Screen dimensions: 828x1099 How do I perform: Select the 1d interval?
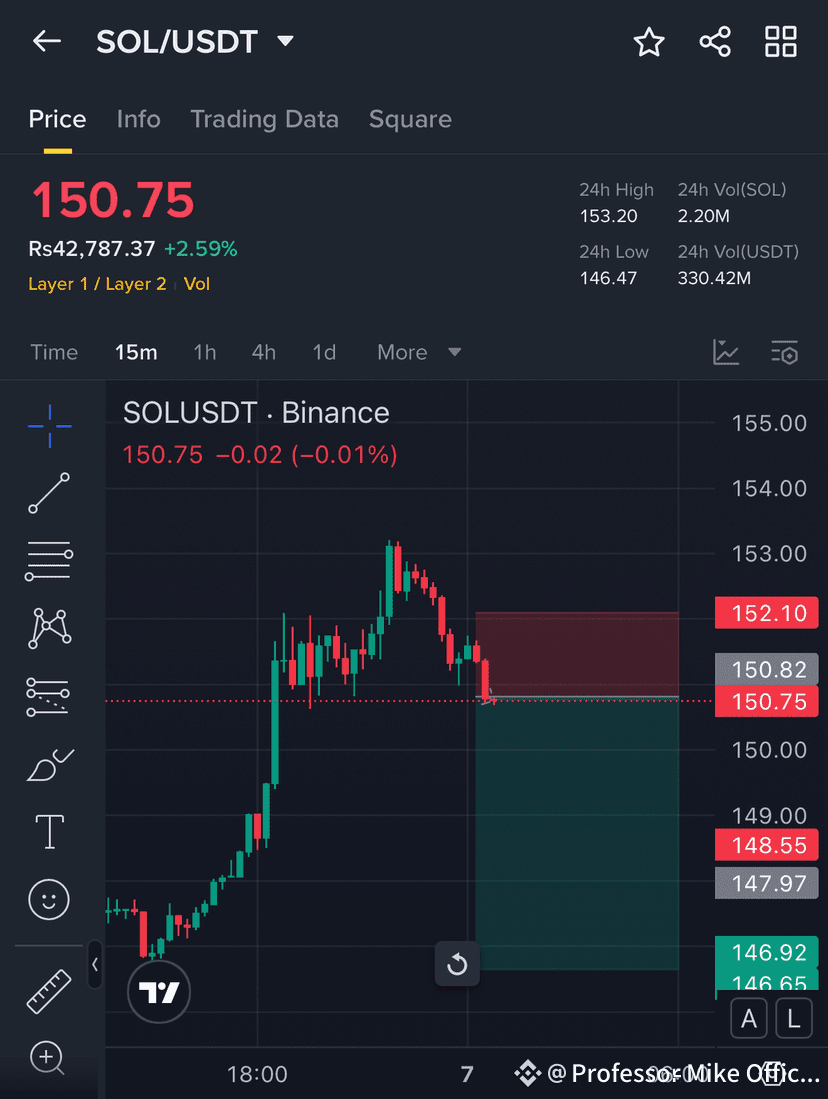pos(324,352)
